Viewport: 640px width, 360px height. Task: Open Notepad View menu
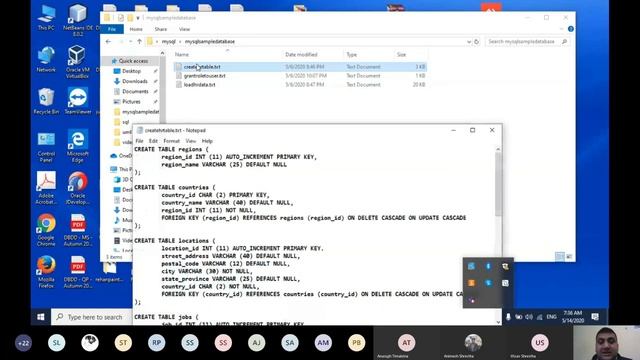point(191,141)
